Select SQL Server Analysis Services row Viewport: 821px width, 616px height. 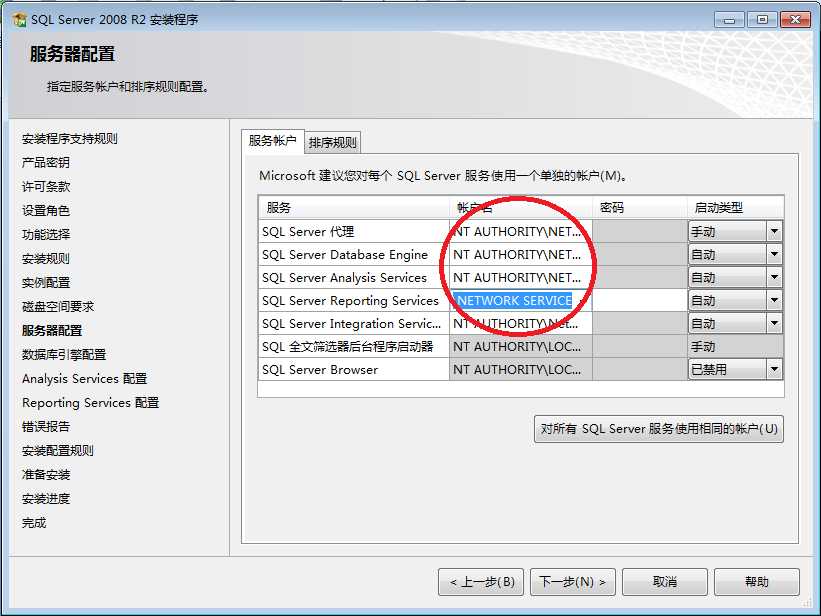click(x=353, y=277)
